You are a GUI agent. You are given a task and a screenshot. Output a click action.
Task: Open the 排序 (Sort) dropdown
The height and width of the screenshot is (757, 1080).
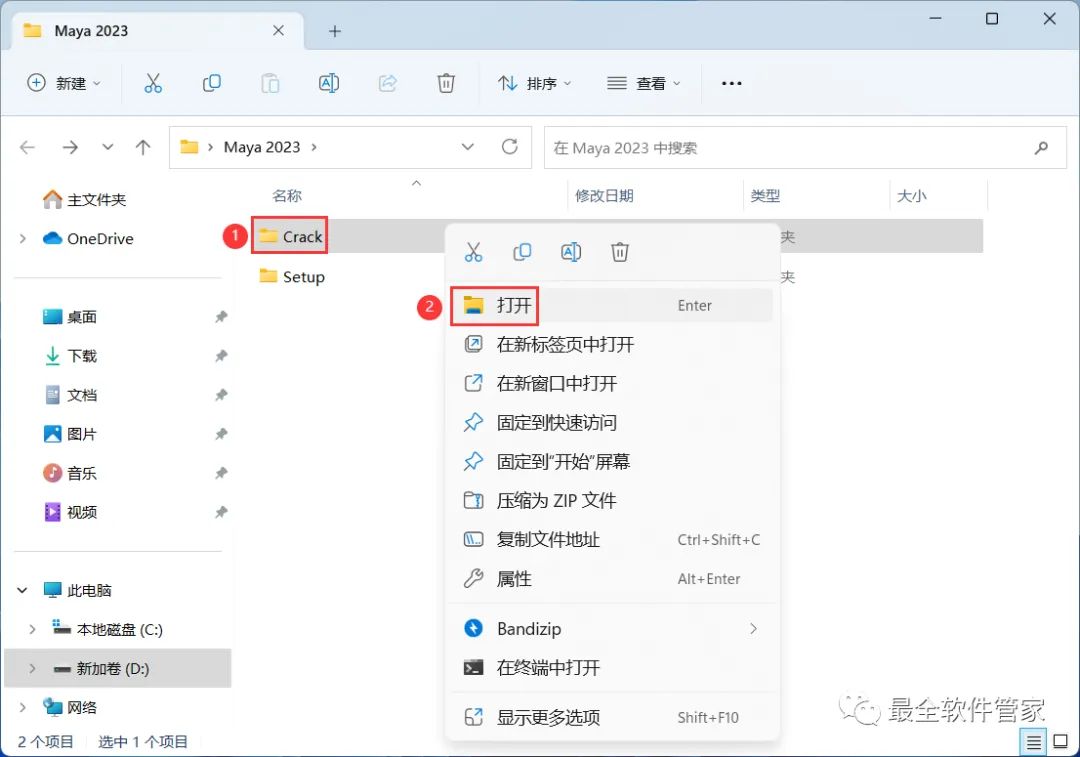tap(534, 83)
